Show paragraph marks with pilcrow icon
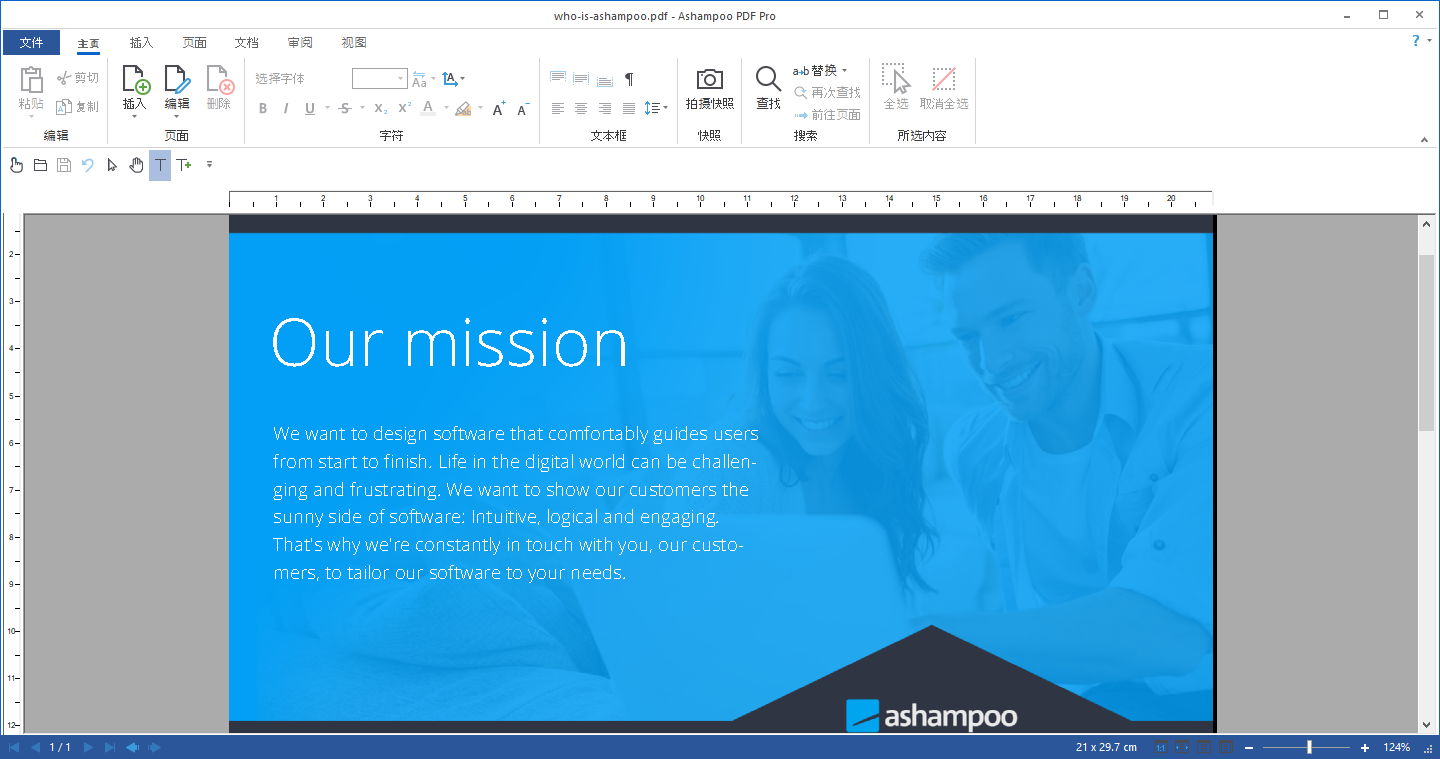1440x759 pixels. [x=629, y=78]
